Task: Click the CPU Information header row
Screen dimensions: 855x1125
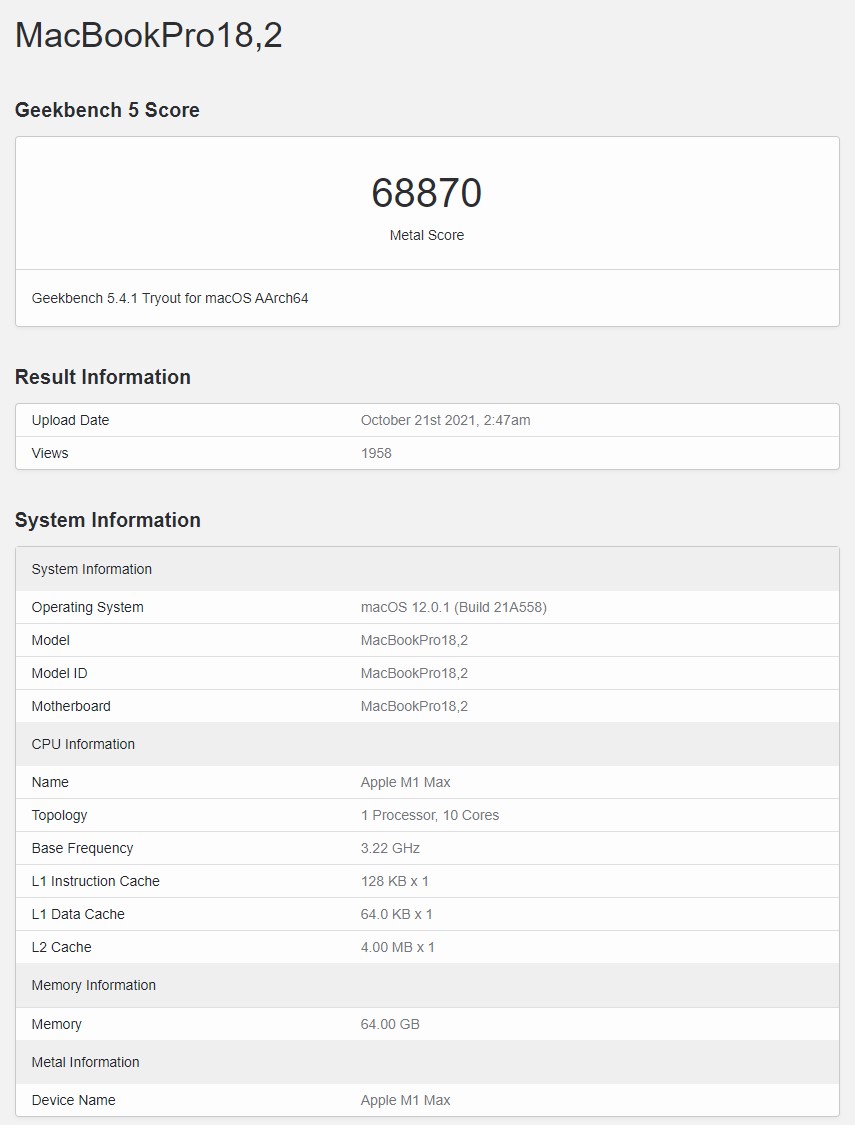Action: pos(83,744)
